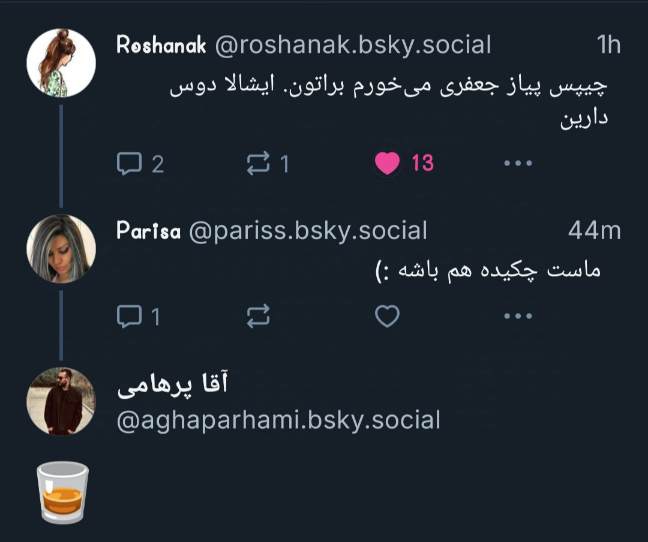Open Roshanak's profile picture
The width and height of the screenshot is (648, 542).
click(x=61, y=62)
